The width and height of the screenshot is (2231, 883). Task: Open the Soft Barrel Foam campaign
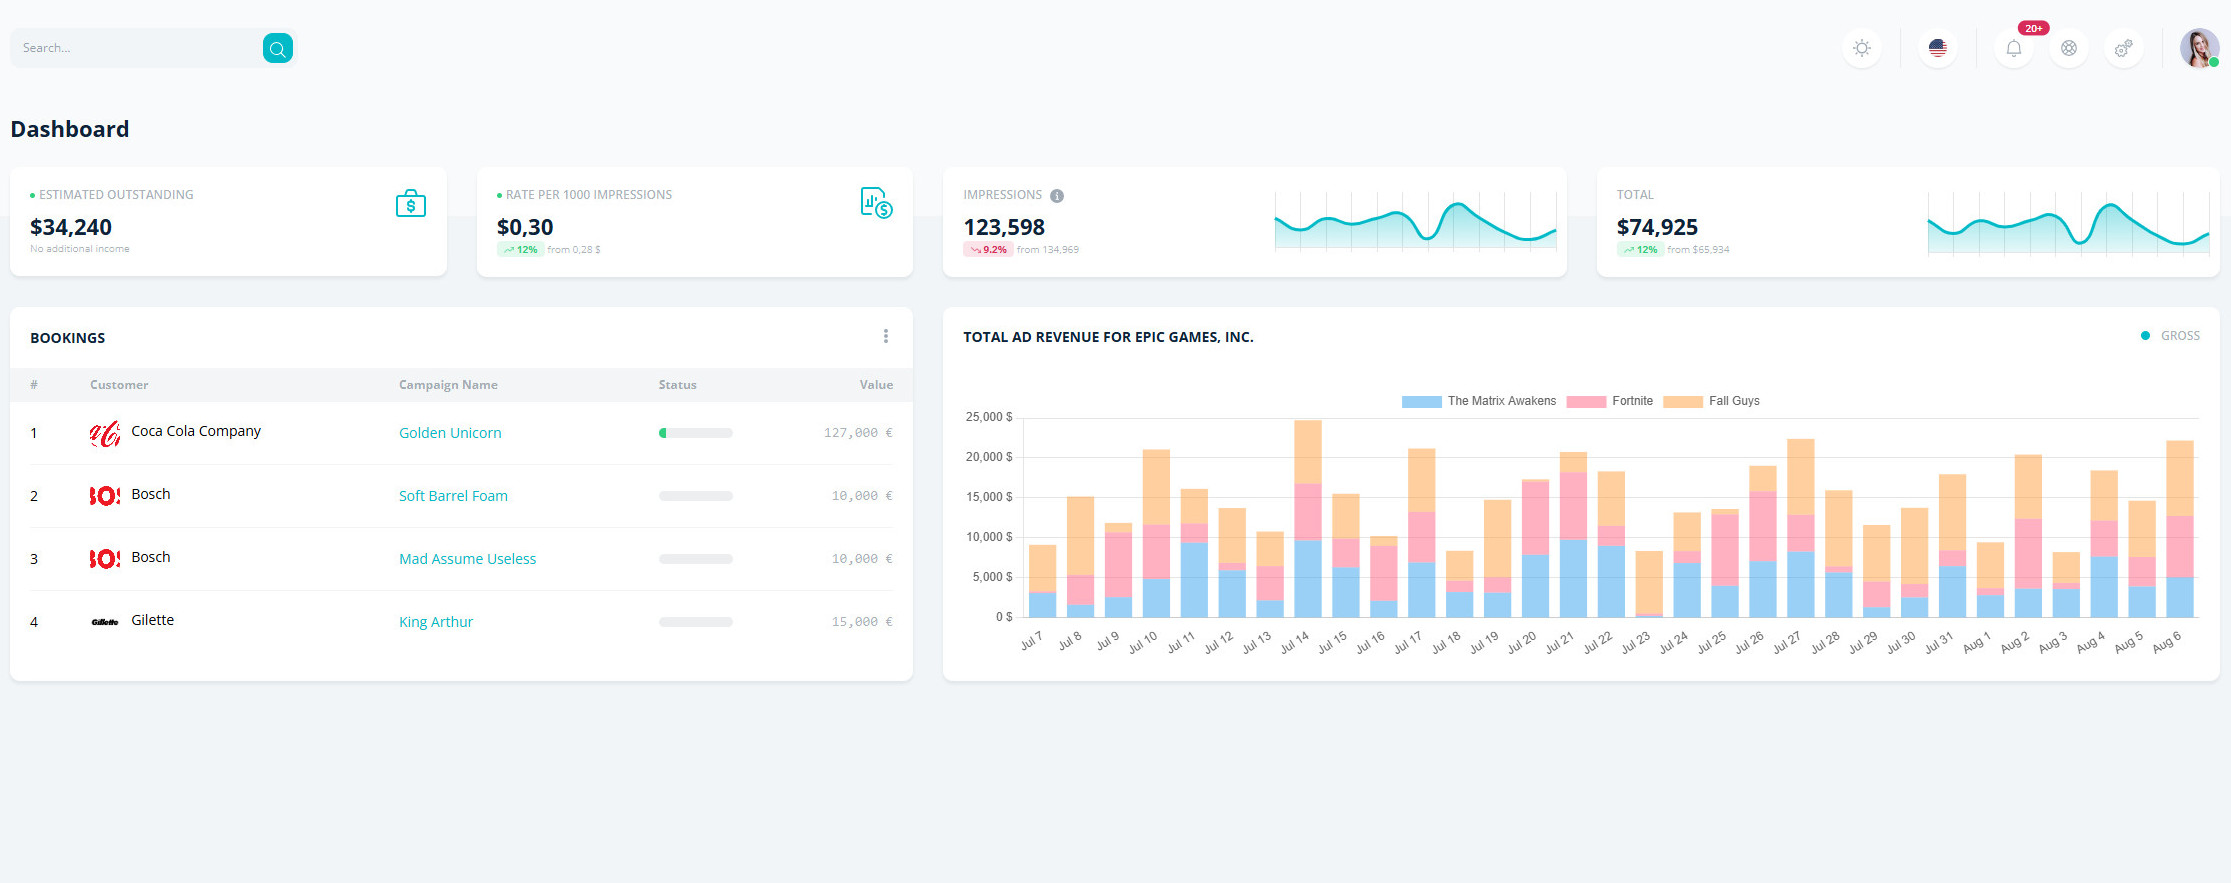click(x=453, y=496)
